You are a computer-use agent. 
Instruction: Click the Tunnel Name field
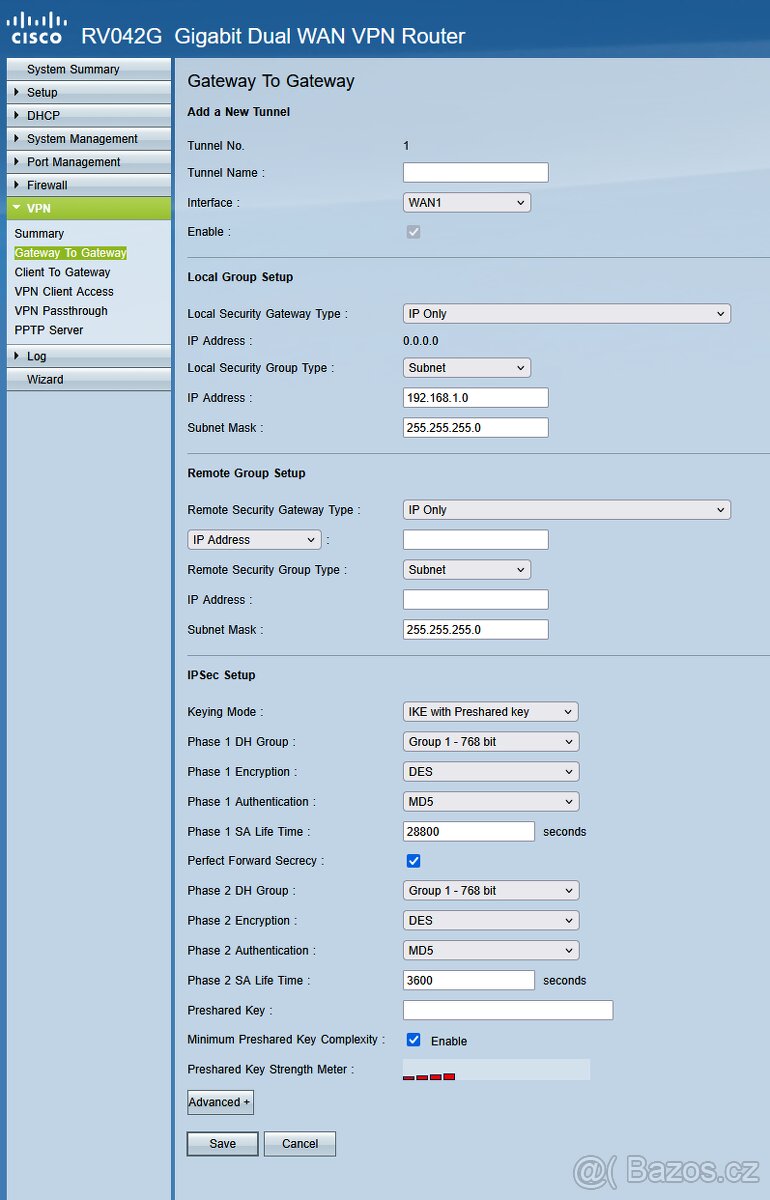point(476,172)
